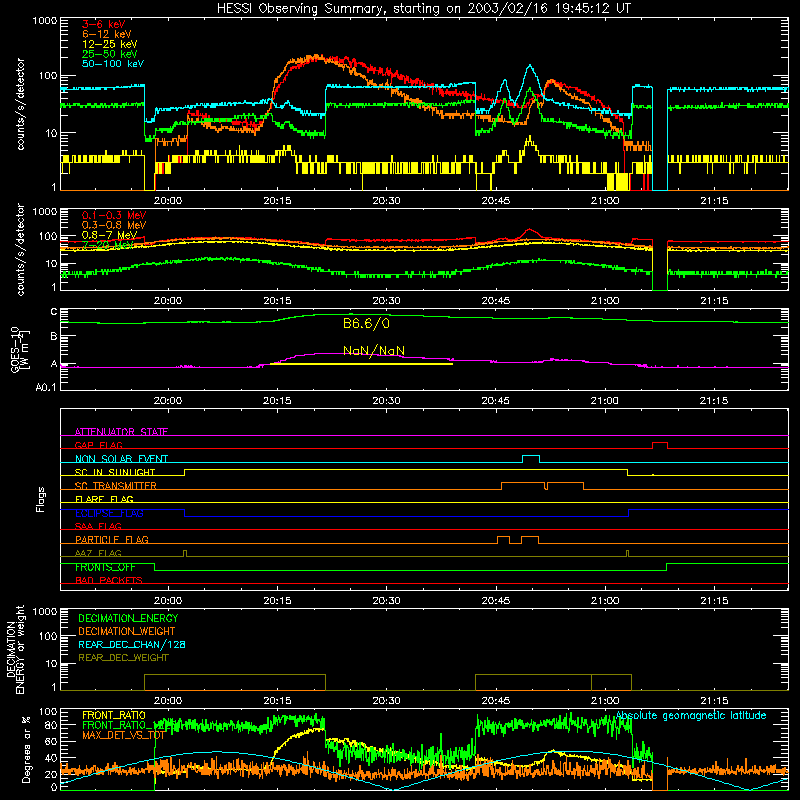Select the PARTICLE_FLAG label
This screenshot has height=800, width=800.
pos(112,539)
